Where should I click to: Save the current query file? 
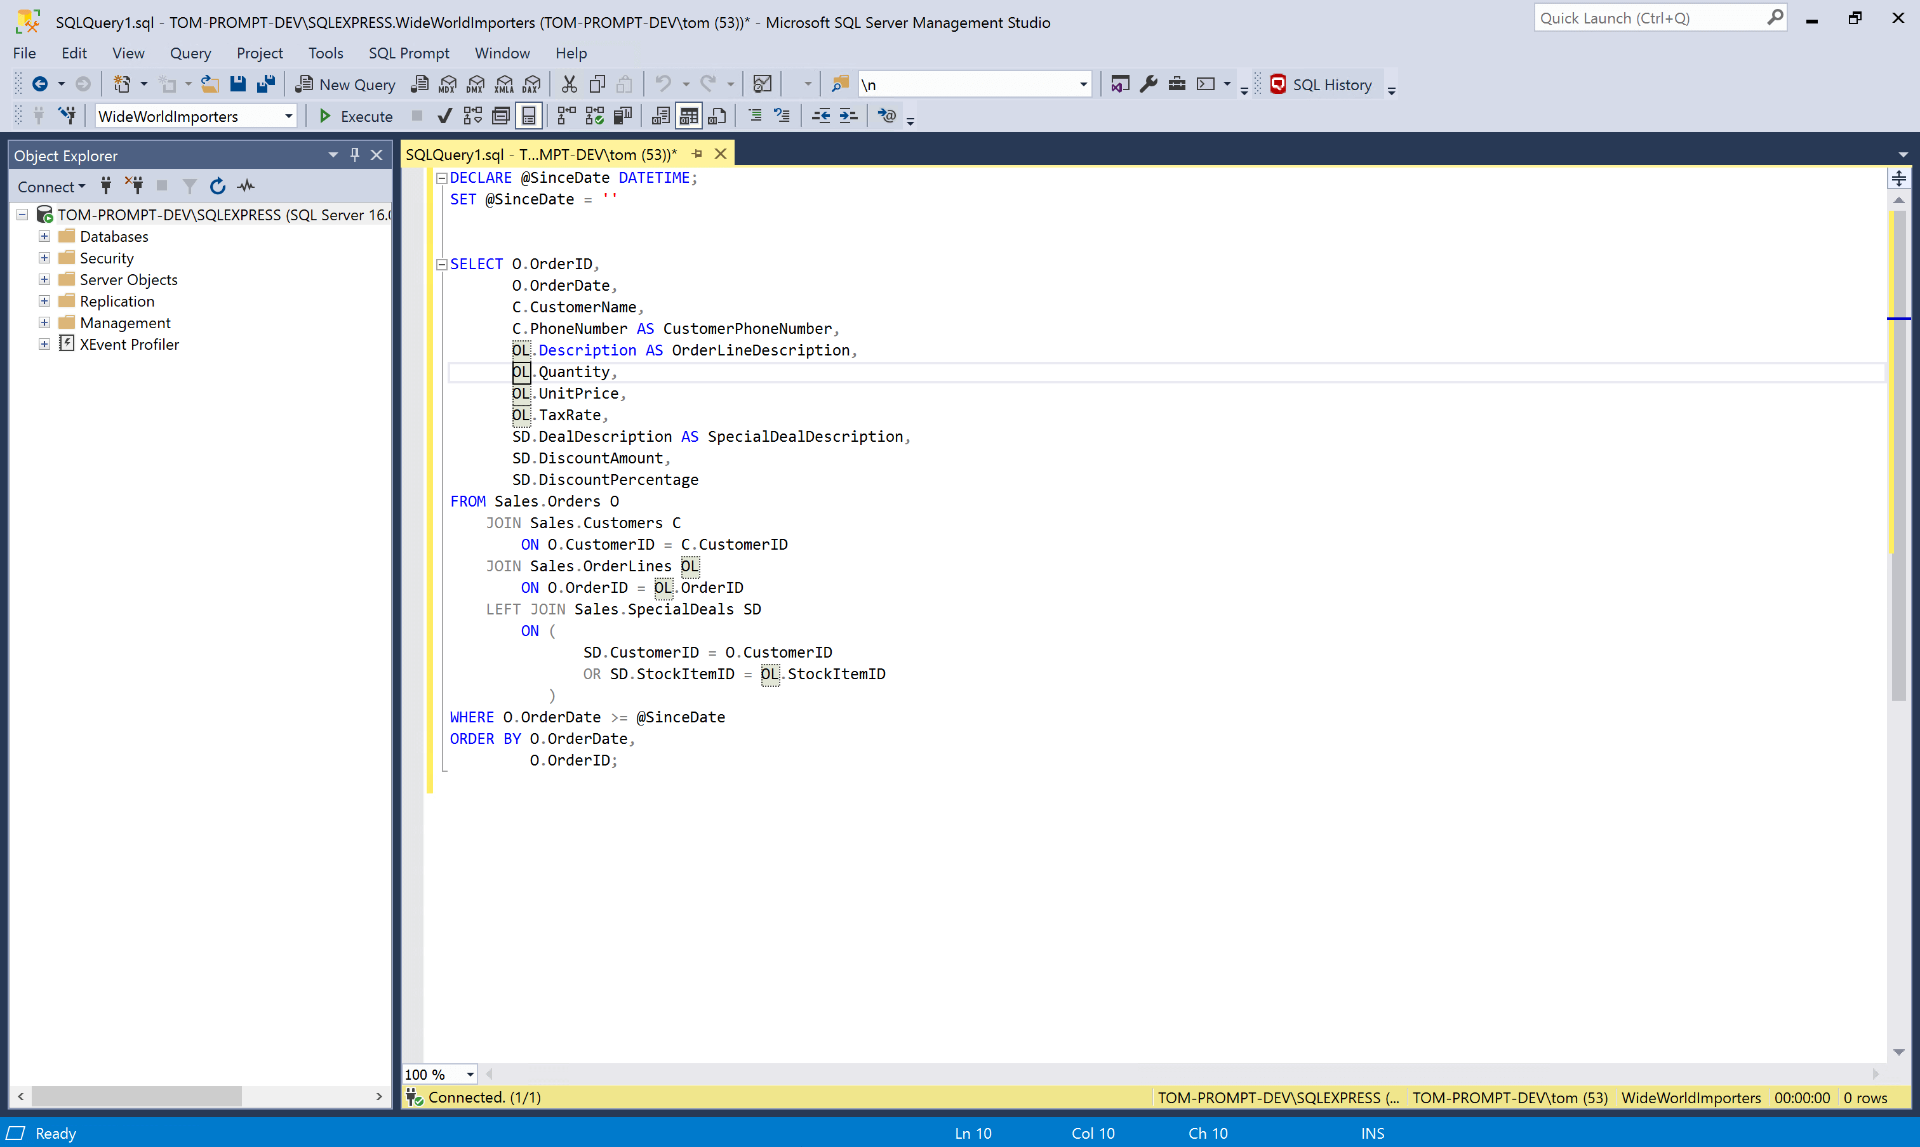[x=238, y=84]
